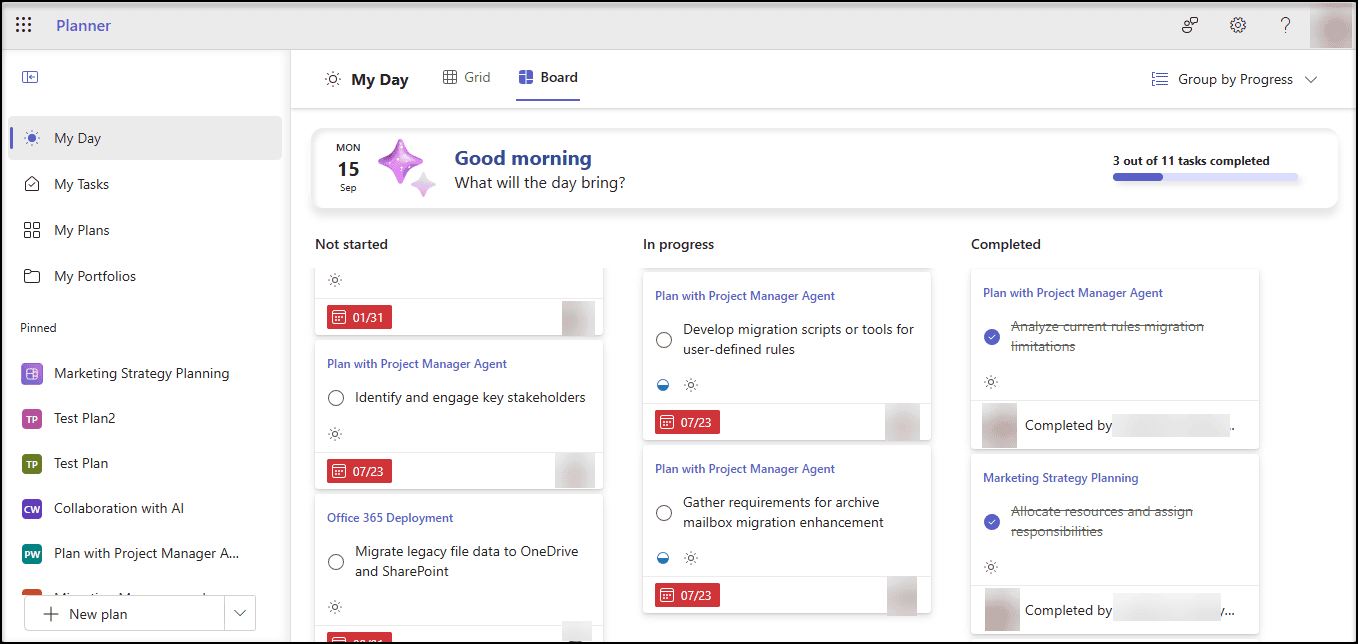Open the app launcher waffle menu

click(x=24, y=25)
